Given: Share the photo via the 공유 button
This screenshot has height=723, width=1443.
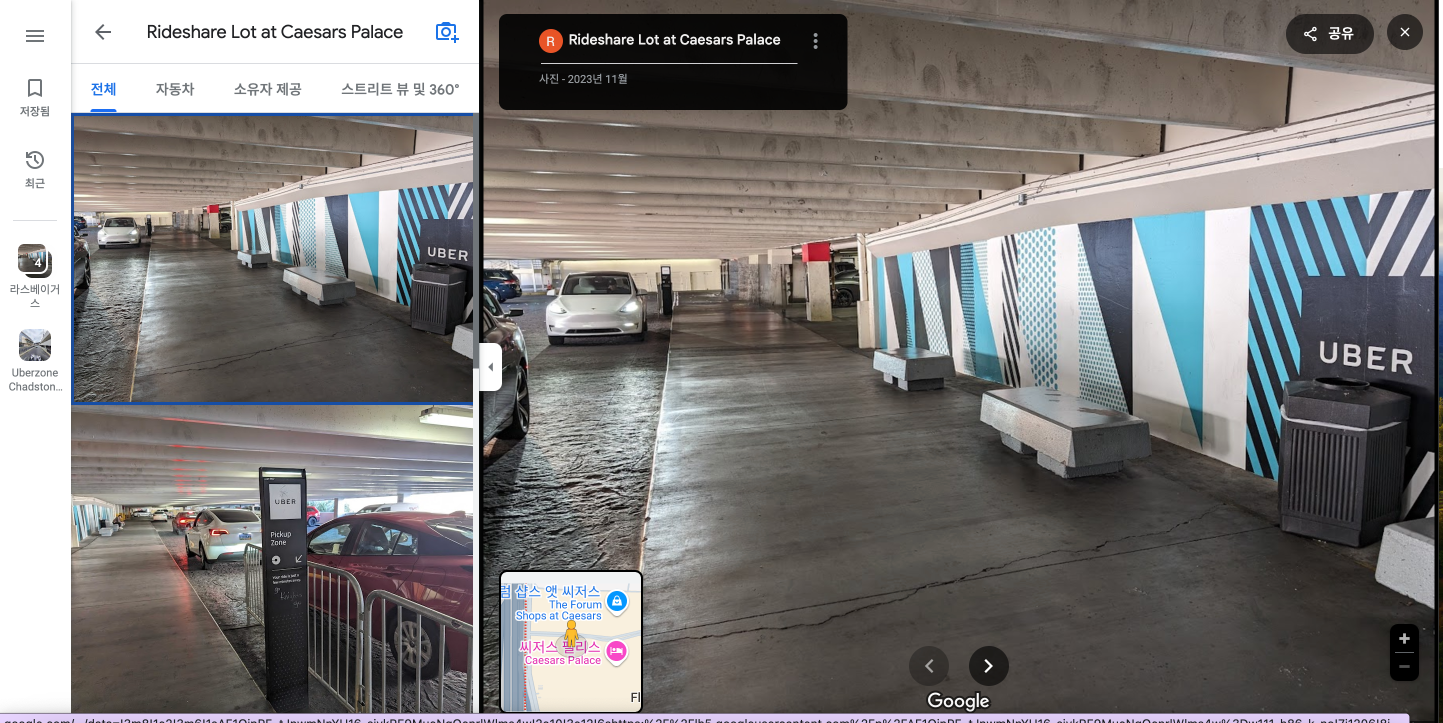Looking at the screenshot, I should point(1329,32).
